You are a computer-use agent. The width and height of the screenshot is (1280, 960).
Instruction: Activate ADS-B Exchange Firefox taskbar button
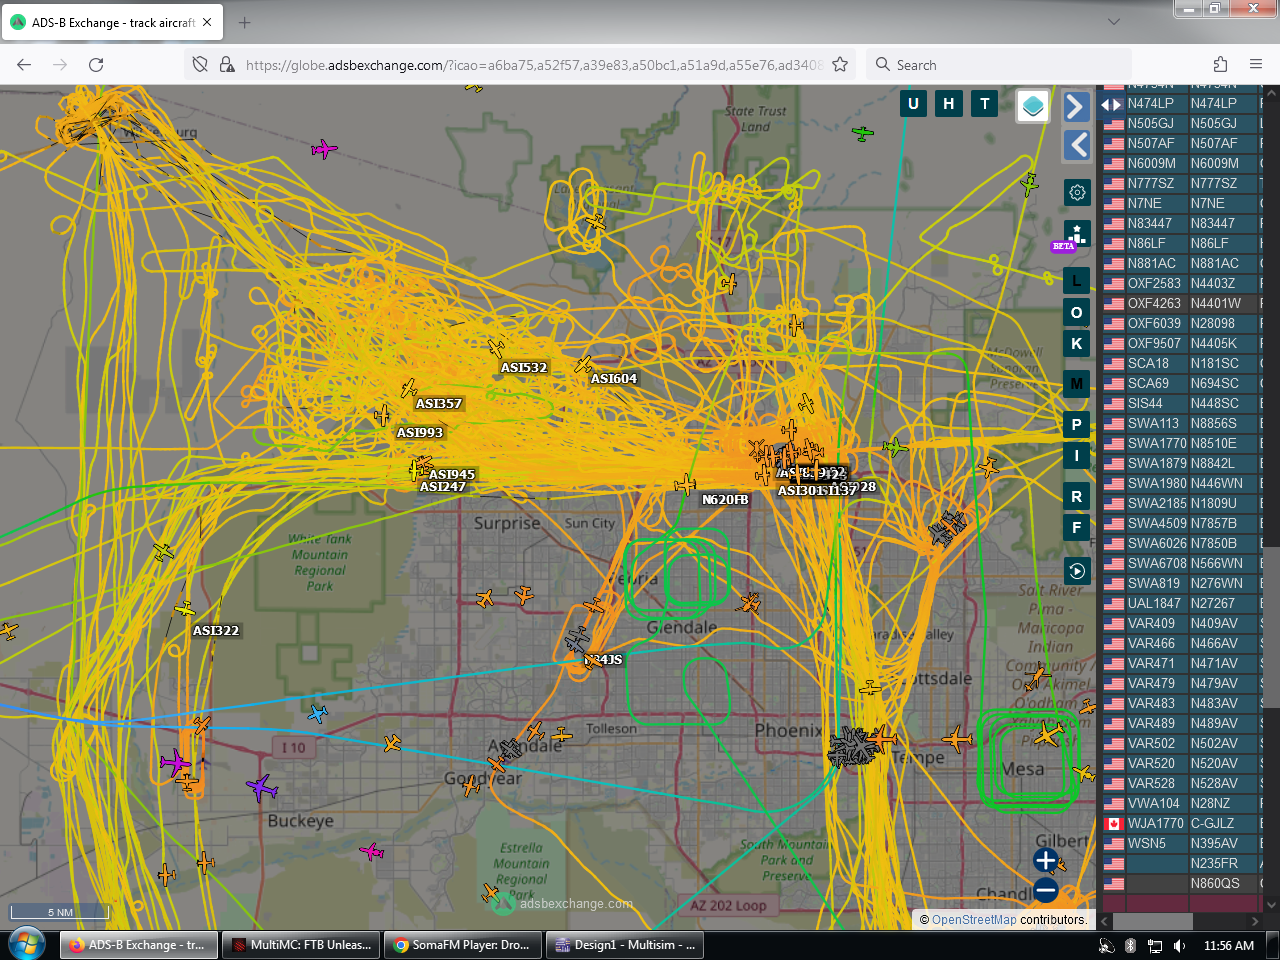pos(139,945)
